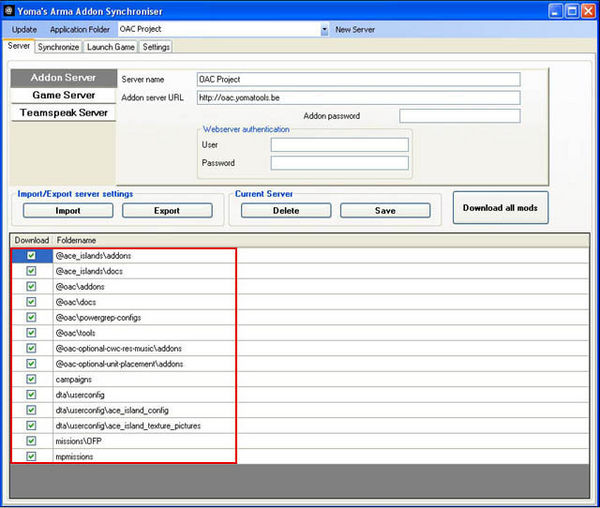600x508 pixels.
Task: Click the Export button
Action: tap(167, 211)
